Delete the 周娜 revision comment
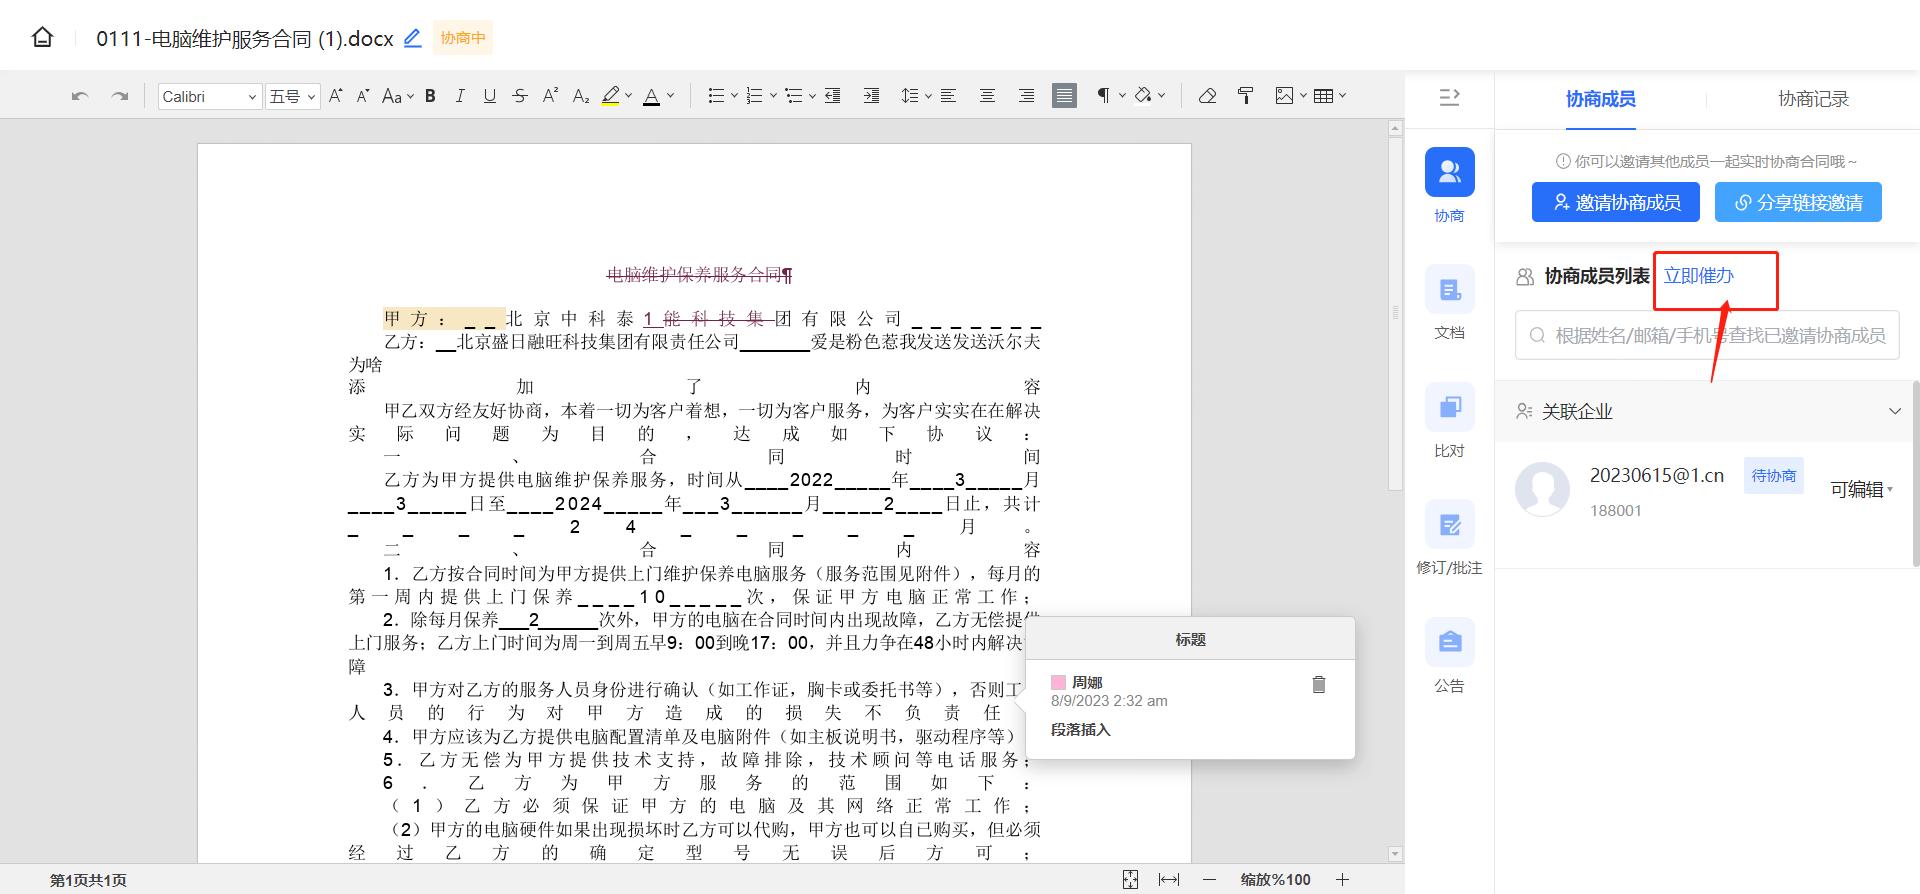 [1318, 685]
